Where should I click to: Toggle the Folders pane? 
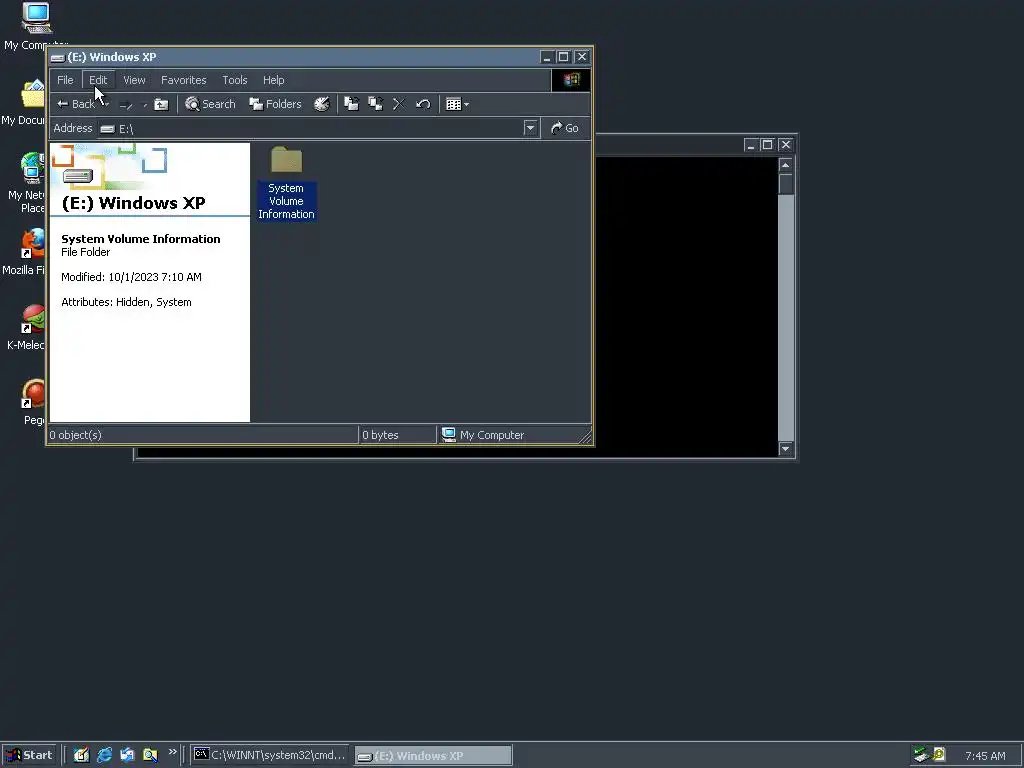[x=275, y=104]
